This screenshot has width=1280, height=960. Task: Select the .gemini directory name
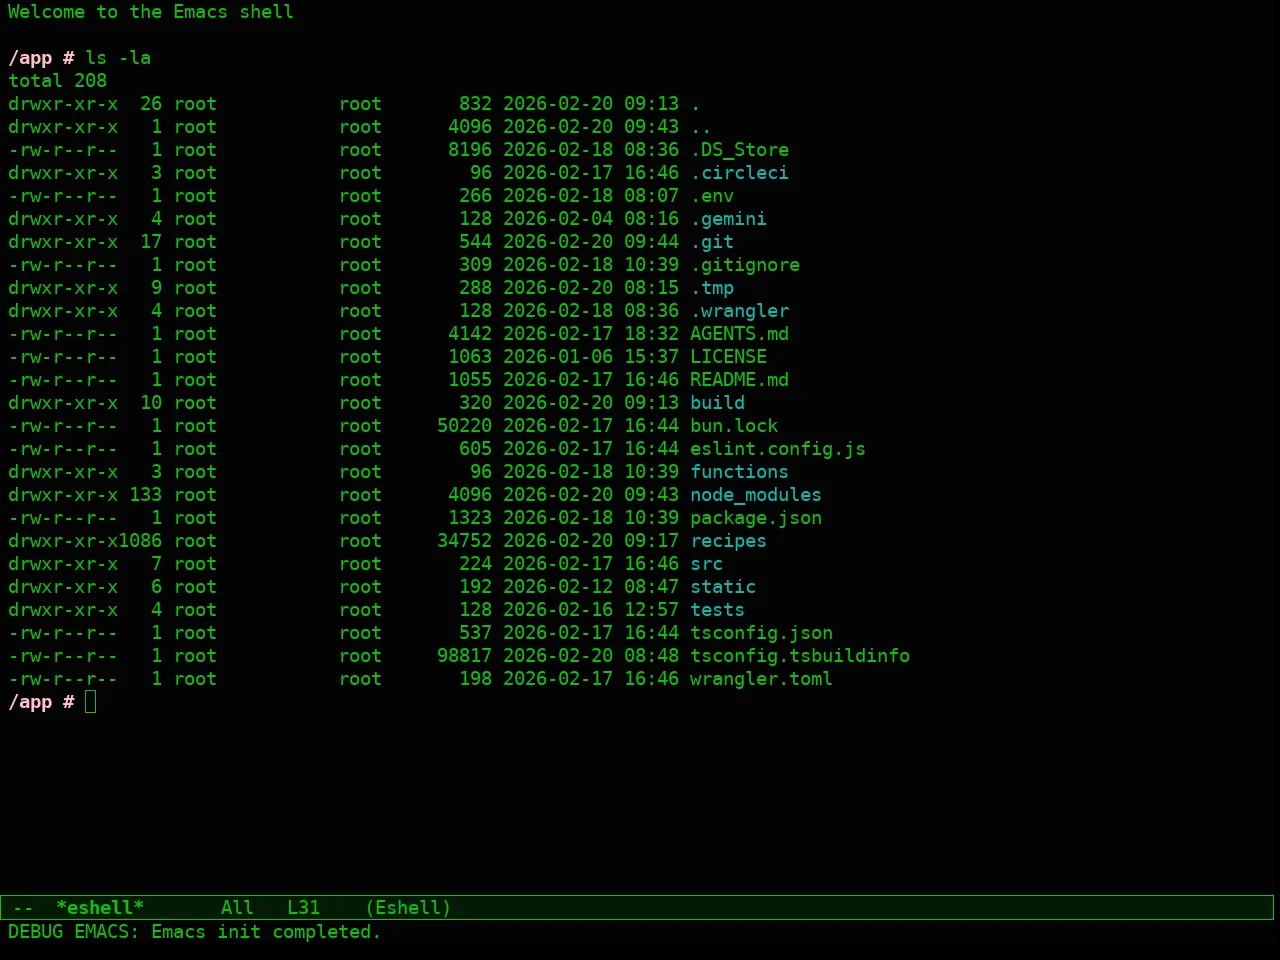coord(728,219)
